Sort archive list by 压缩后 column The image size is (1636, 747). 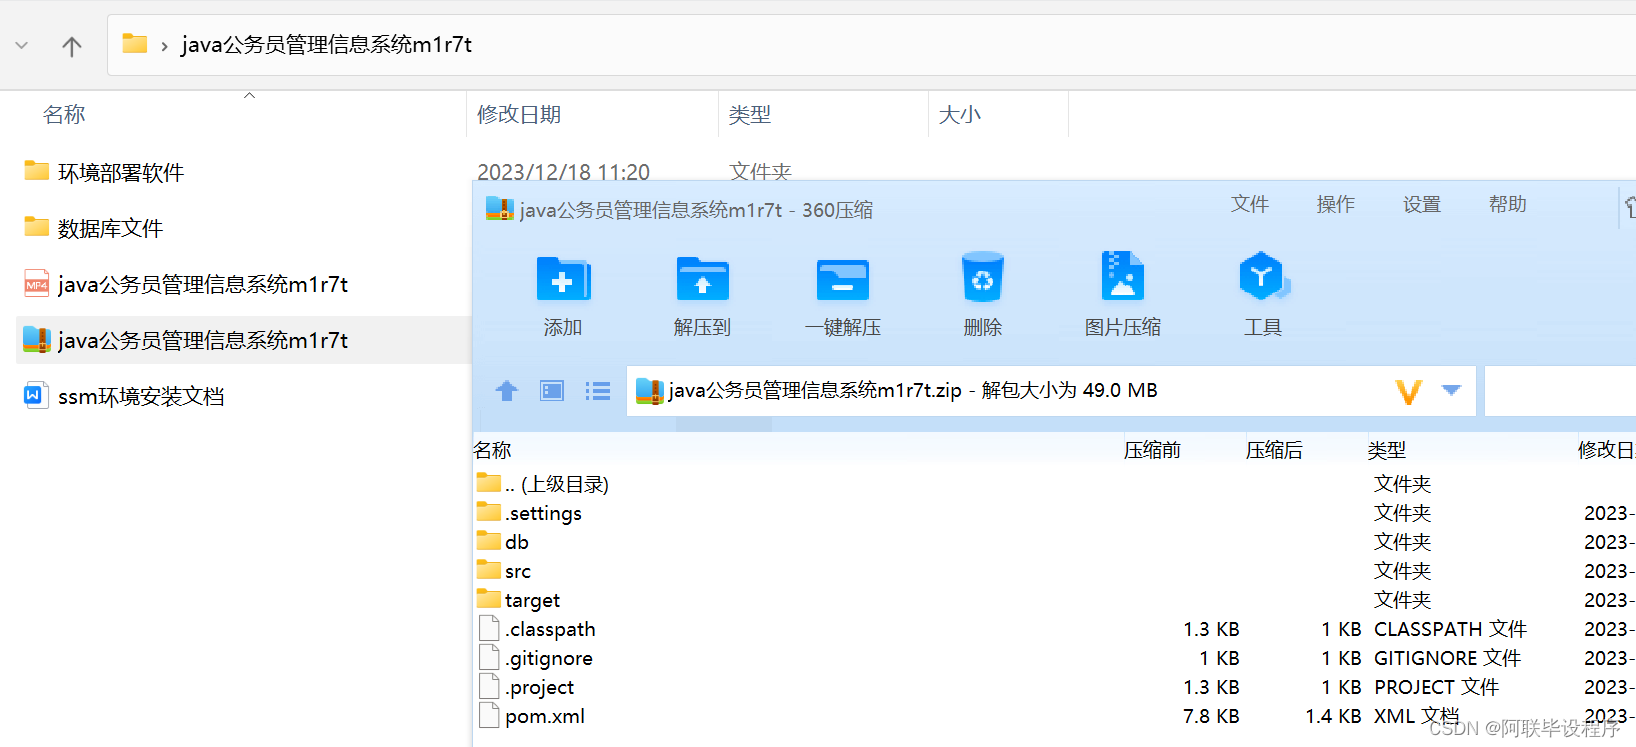pos(1274,450)
